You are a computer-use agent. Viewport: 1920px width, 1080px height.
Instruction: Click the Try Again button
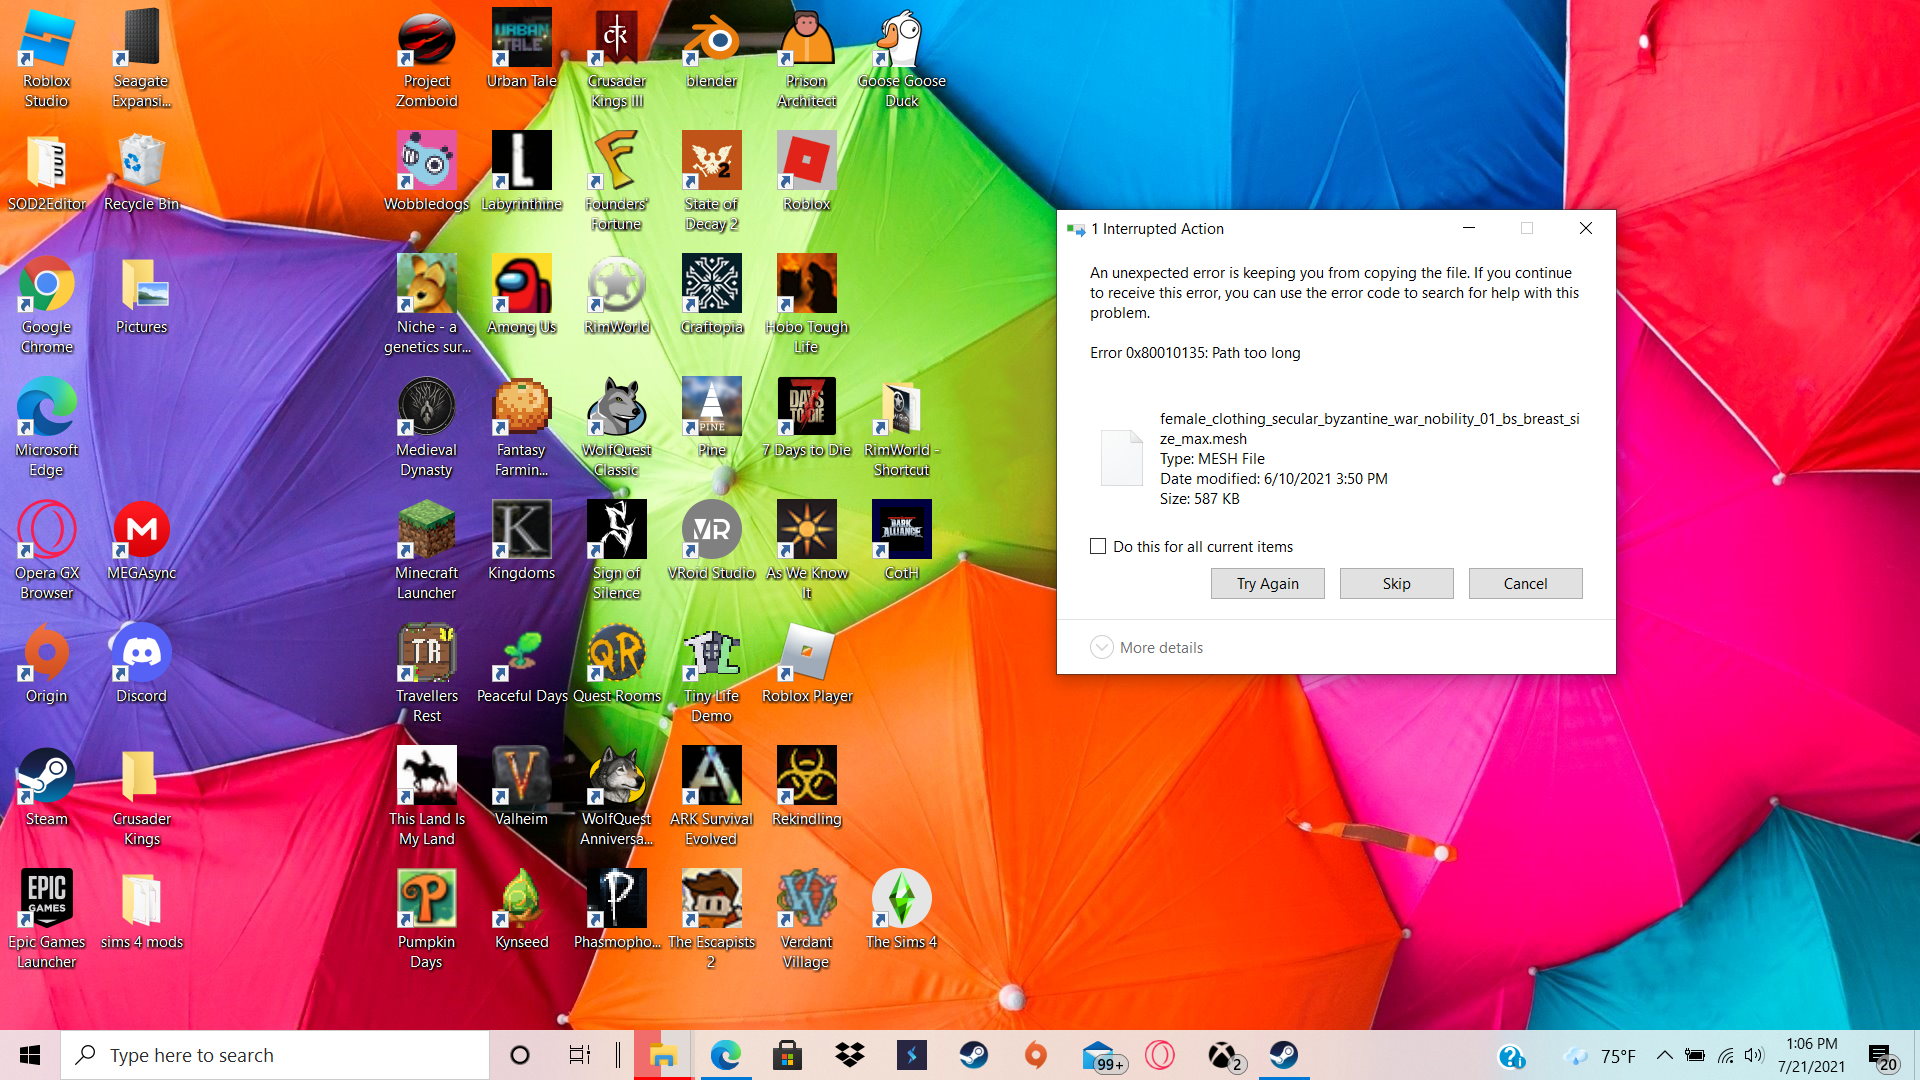click(1267, 583)
